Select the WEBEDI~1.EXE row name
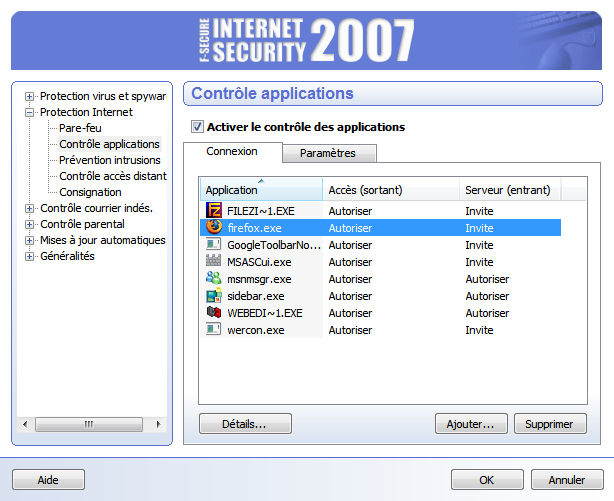This screenshot has width=614, height=501. (x=265, y=313)
